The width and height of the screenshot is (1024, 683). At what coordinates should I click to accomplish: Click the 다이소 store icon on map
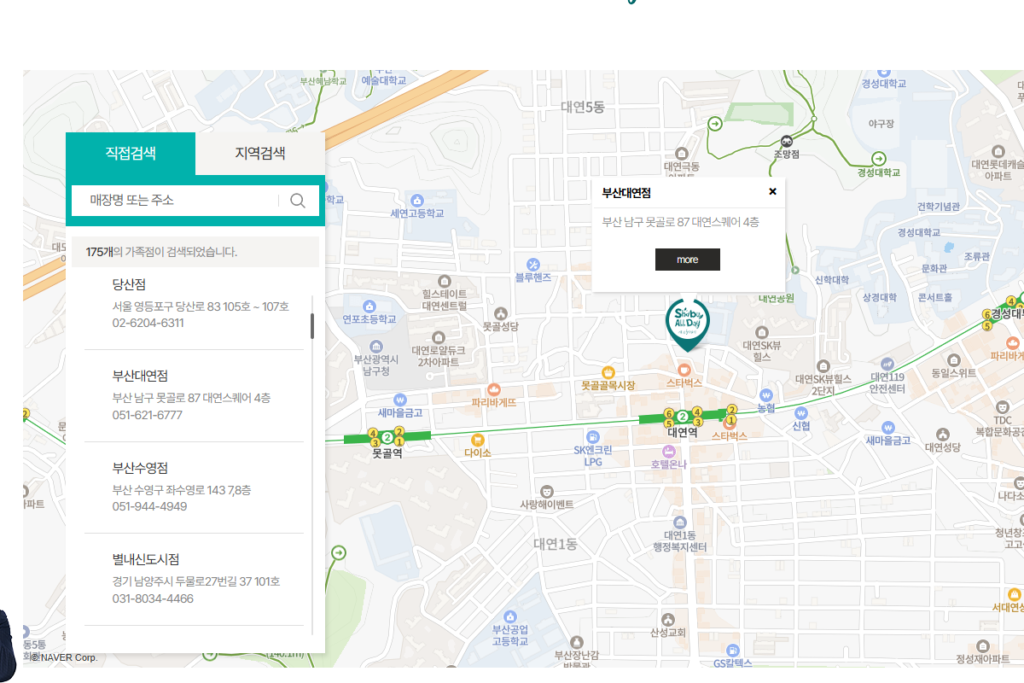[x=477, y=439]
